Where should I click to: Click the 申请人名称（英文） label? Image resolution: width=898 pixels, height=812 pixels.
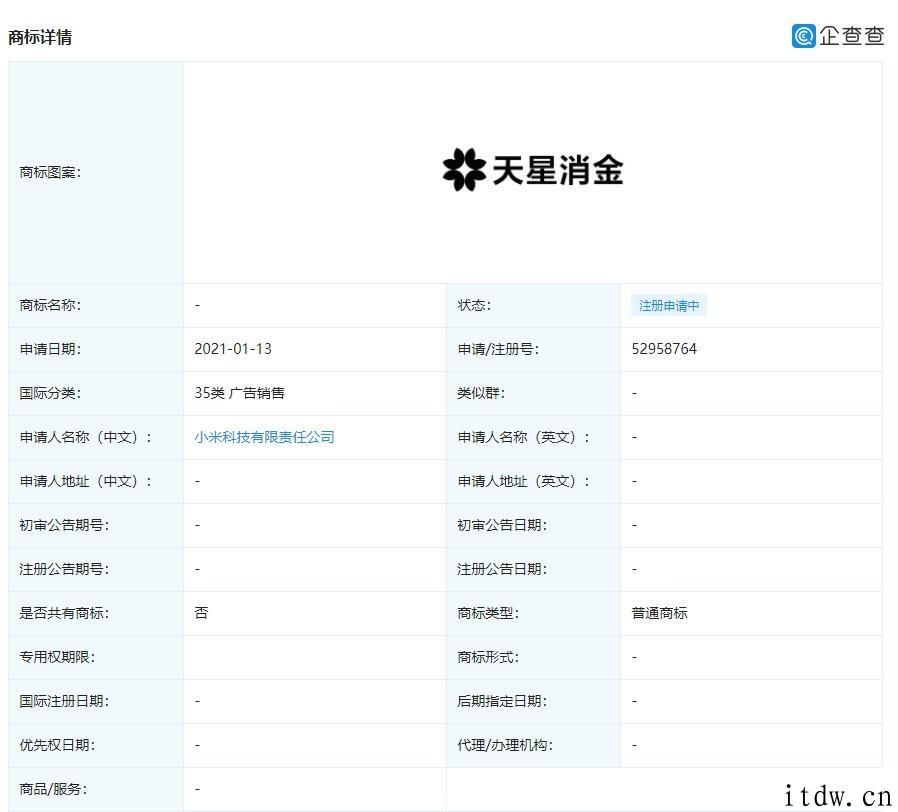tap(523, 437)
